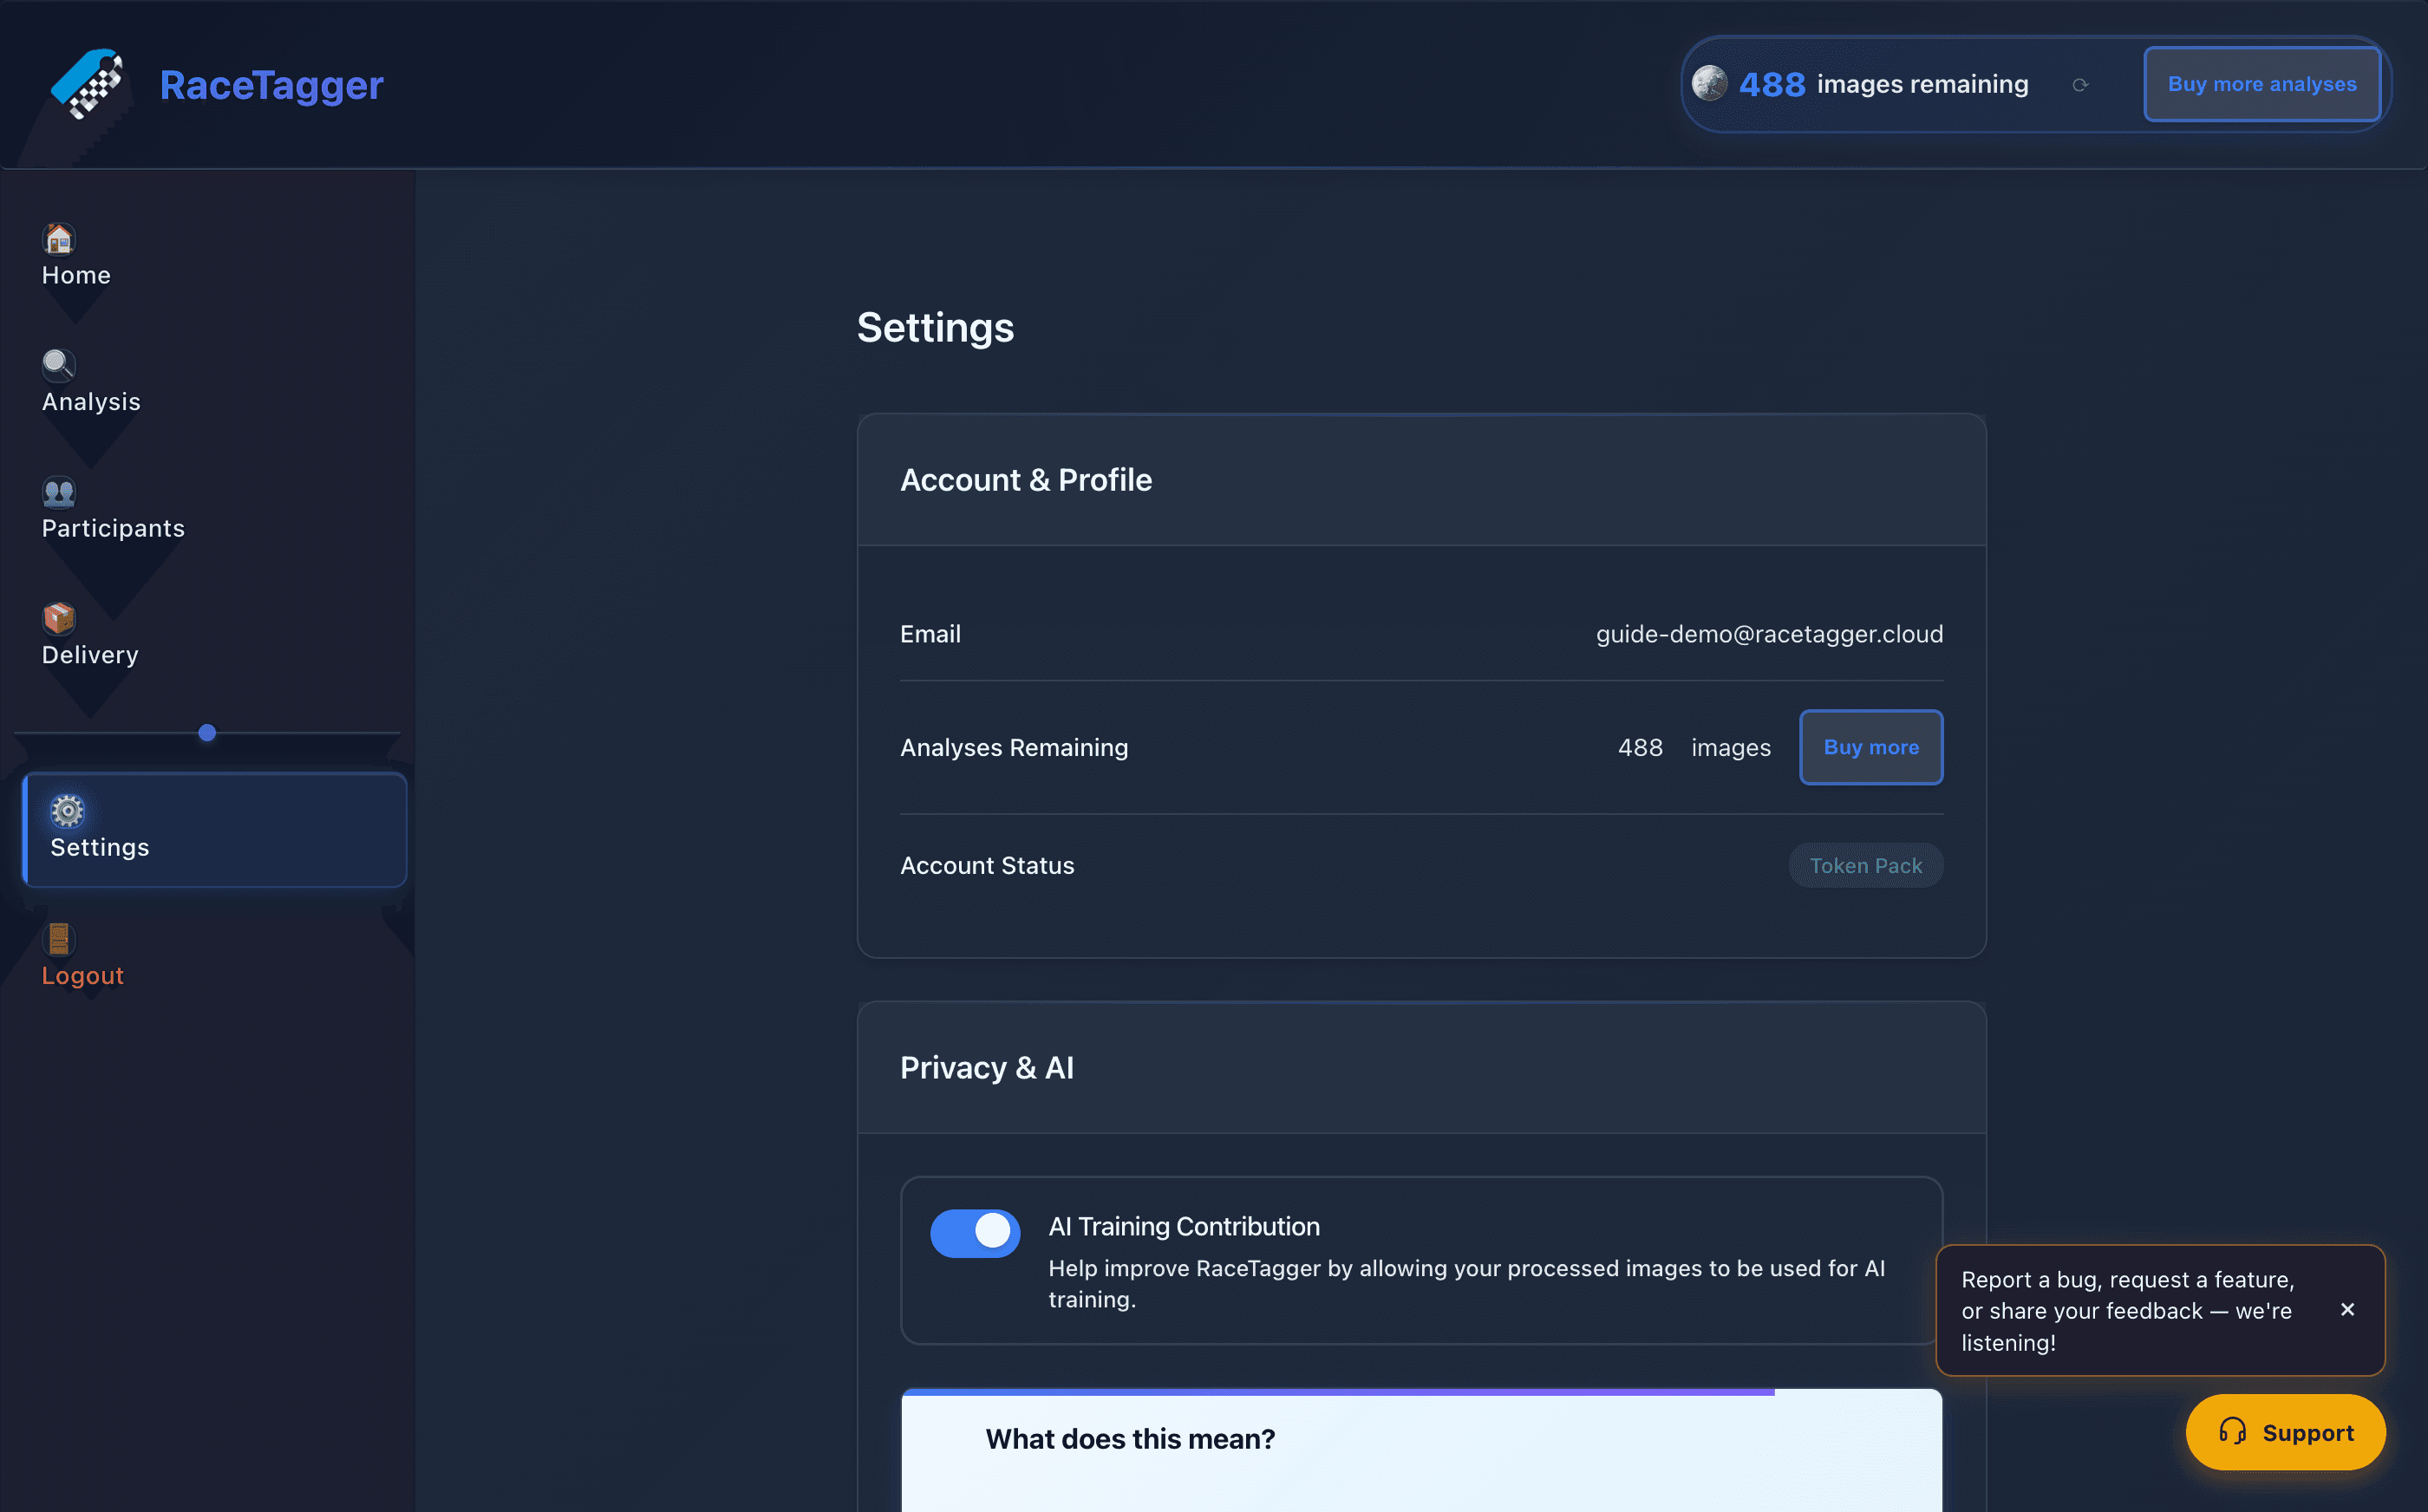This screenshot has width=2428, height=1512.
Task: Toggle AI Training Contribution switch
Action: click(975, 1232)
